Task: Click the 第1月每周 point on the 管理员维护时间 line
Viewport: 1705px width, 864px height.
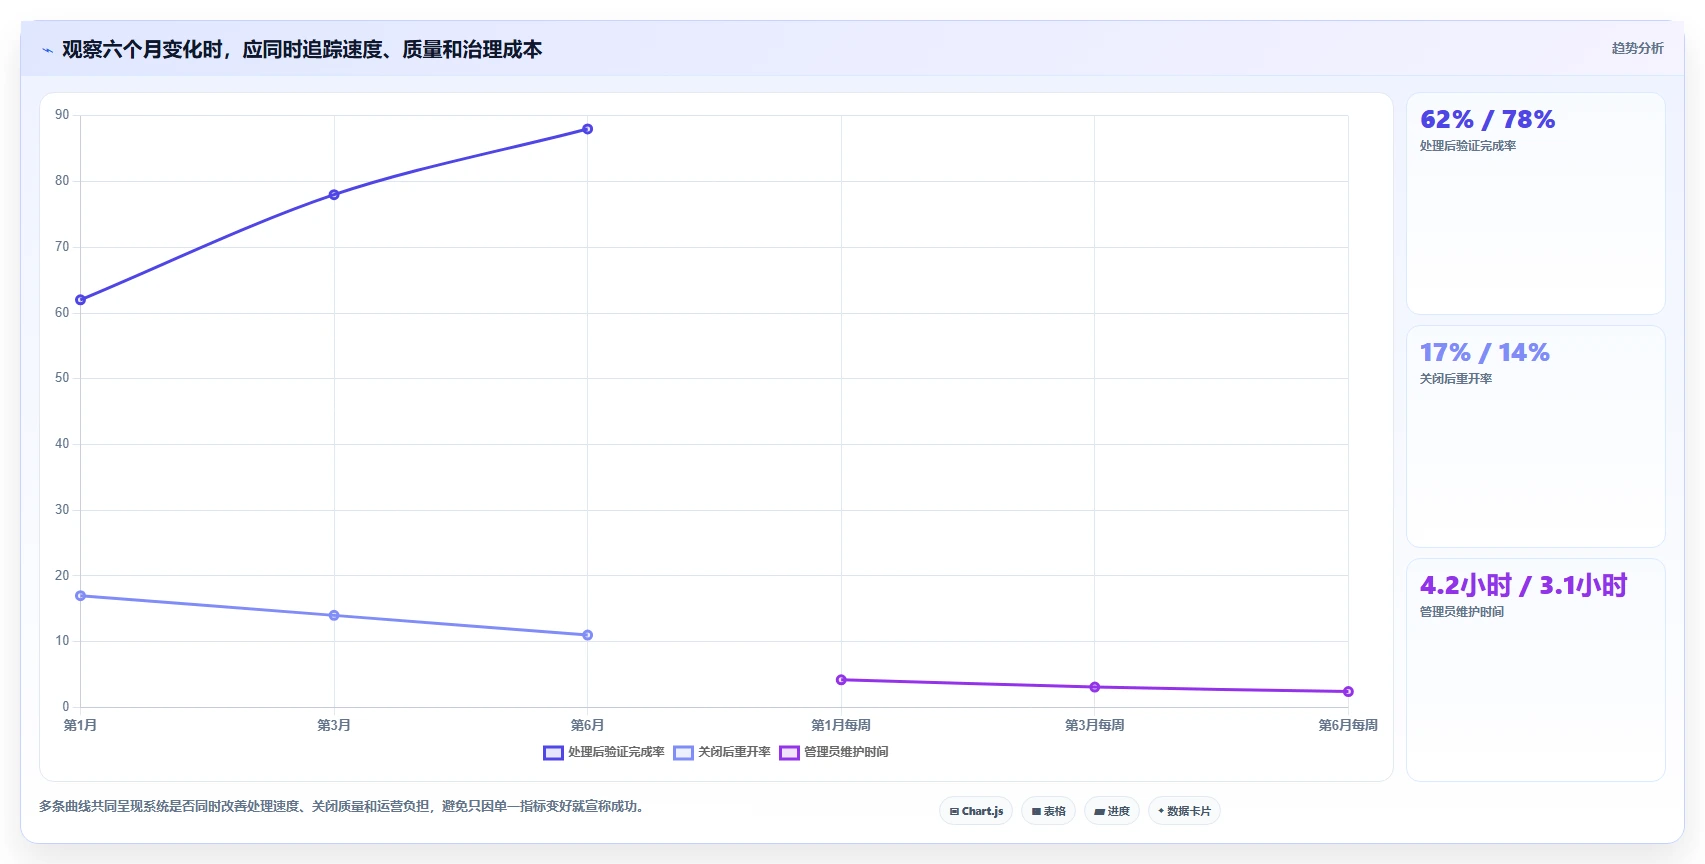Action: tap(841, 680)
